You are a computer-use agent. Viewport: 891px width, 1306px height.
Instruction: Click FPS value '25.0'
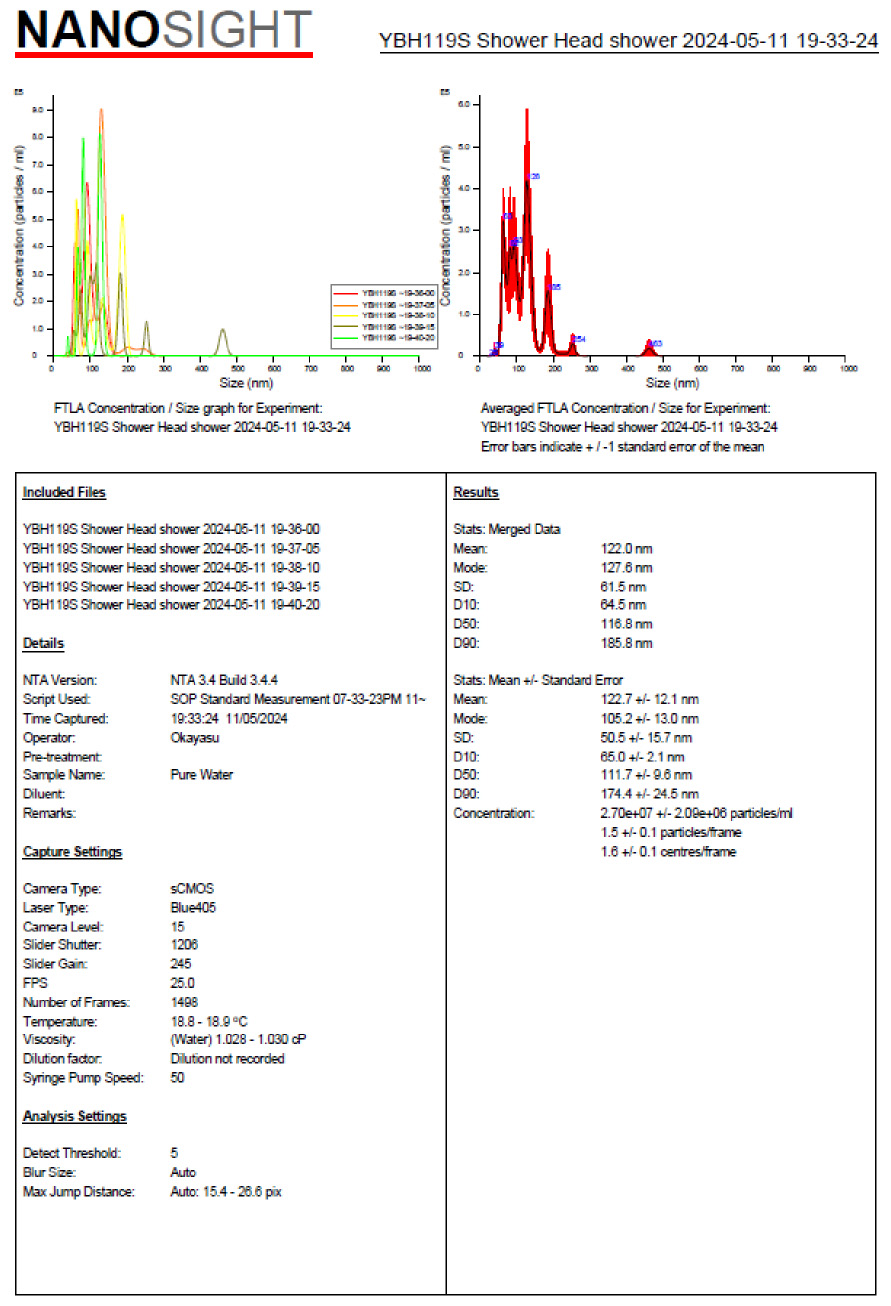tap(183, 983)
